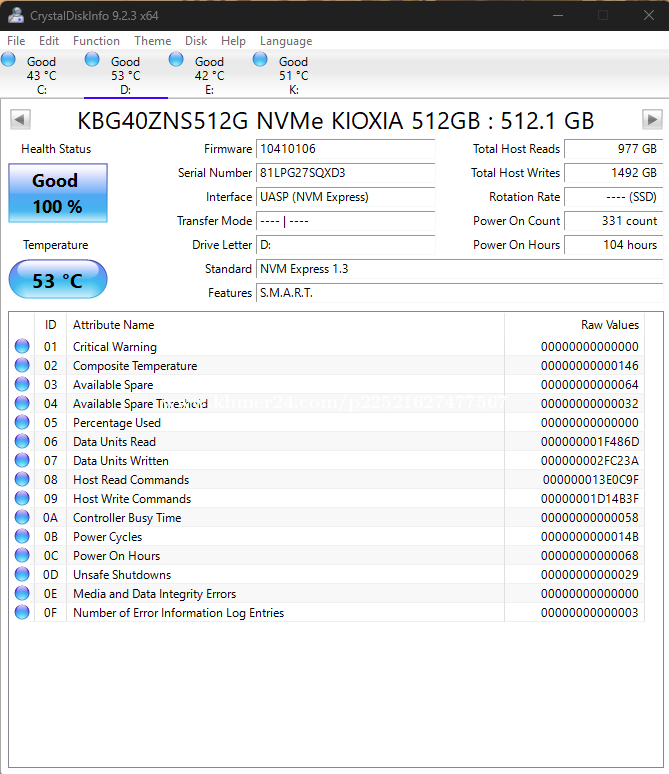The height and width of the screenshot is (774, 669).
Task: Select the Controller Busy Time attribute name
Action: click(x=127, y=518)
